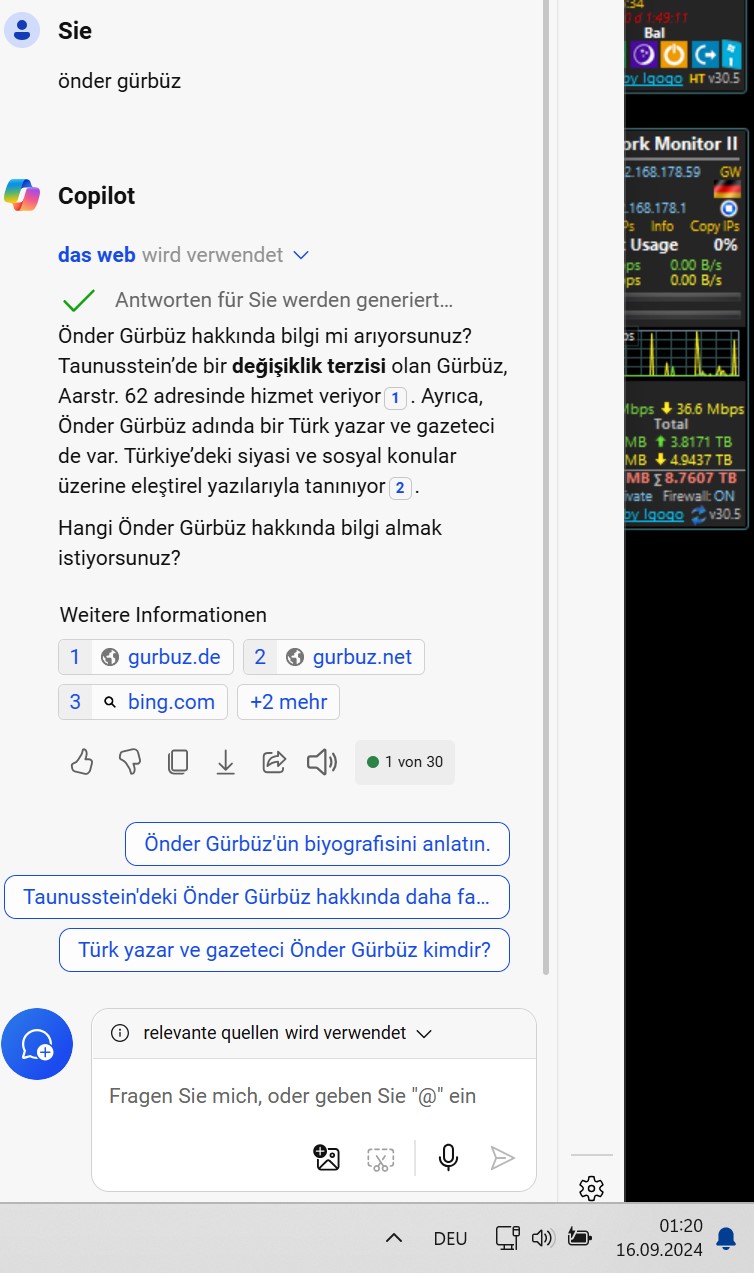Show hidden tray icons with caret
Screen dimensions: 754x1273
coord(394,1238)
